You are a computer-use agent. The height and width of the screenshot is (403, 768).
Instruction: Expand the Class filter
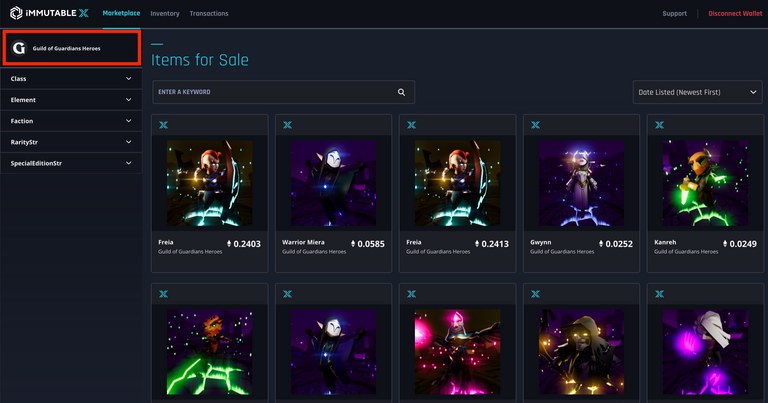click(72, 78)
